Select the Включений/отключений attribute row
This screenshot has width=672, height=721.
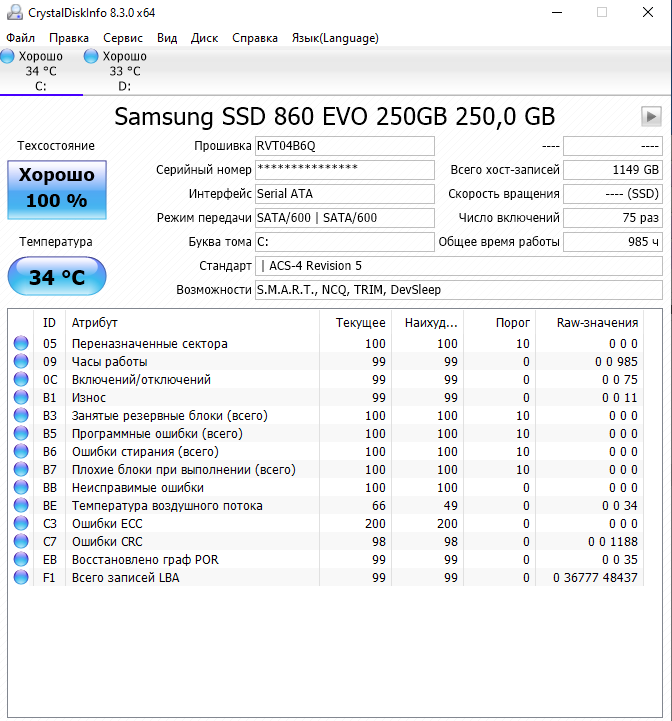pos(326,379)
